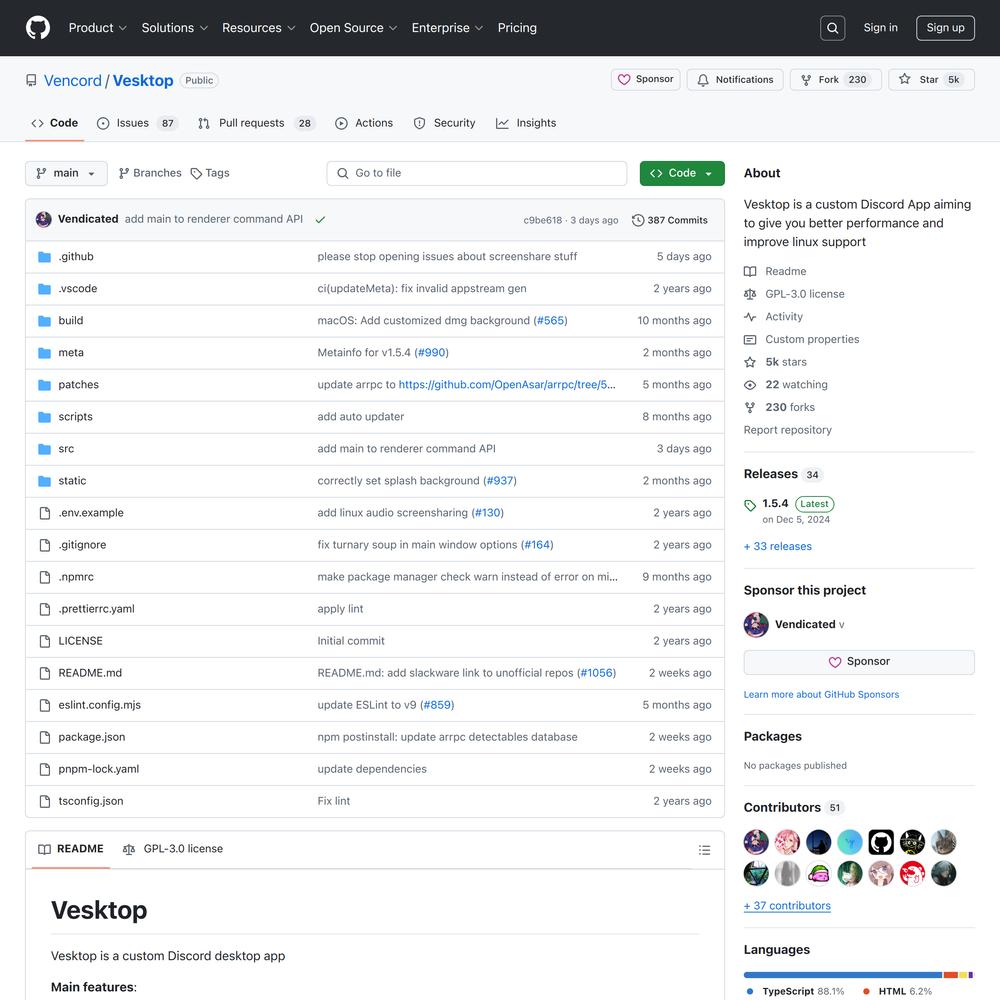Open the 5k stars link
This screenshot has height=1000, width=1000.
(775, 362)
